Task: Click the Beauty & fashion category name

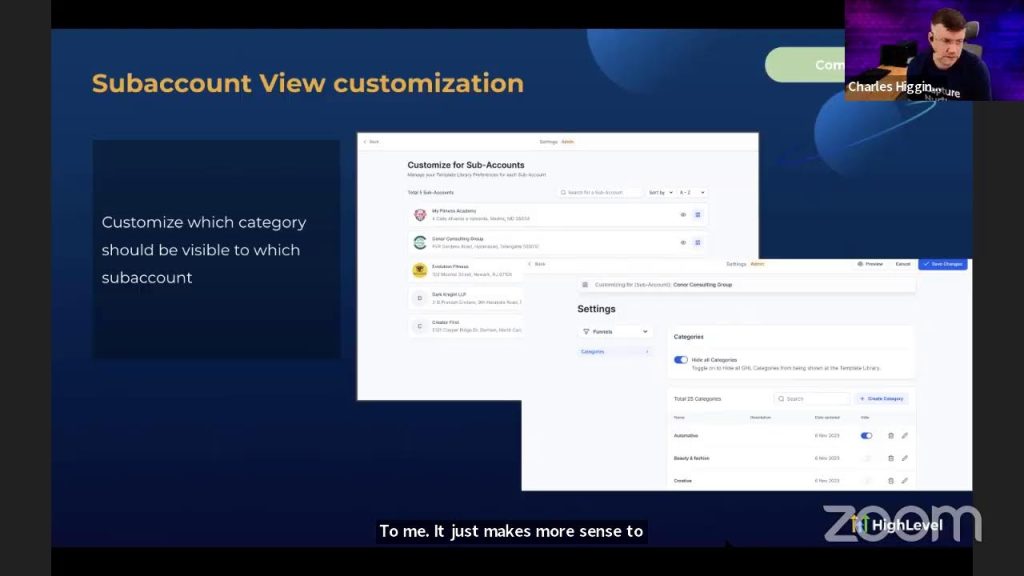Action: click(691, 458)
